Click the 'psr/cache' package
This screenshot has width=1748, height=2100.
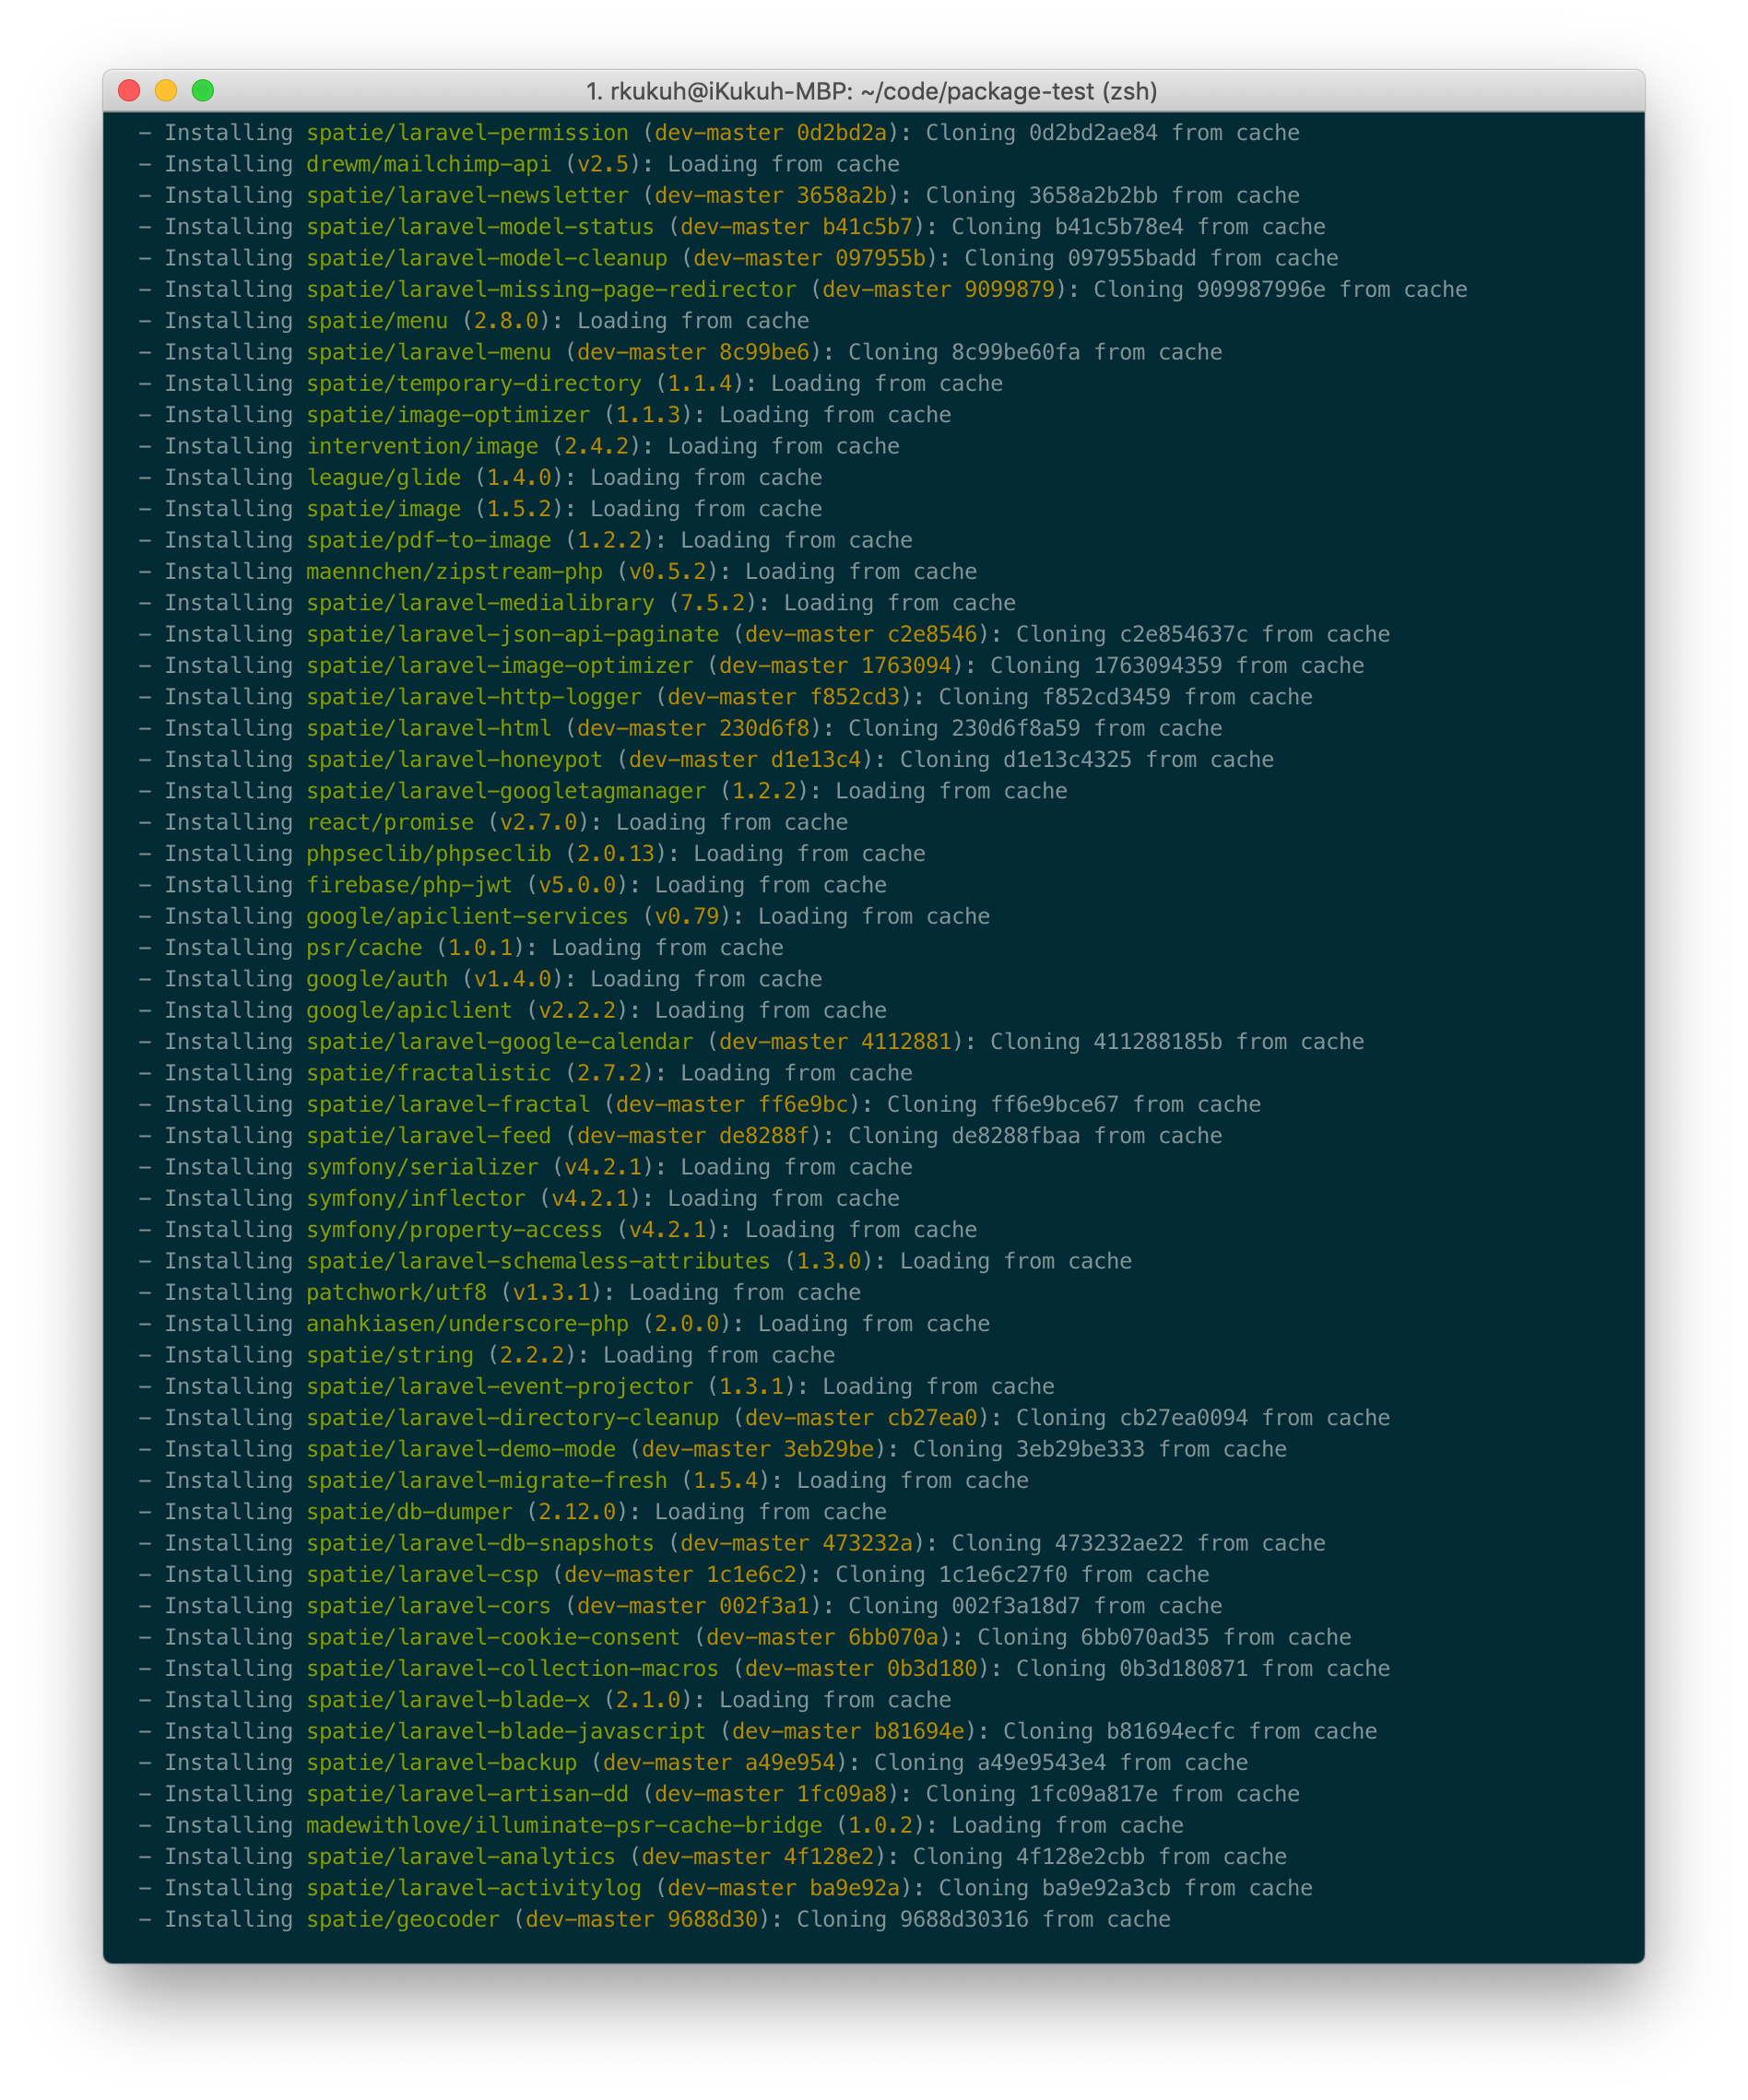point(364,948)
